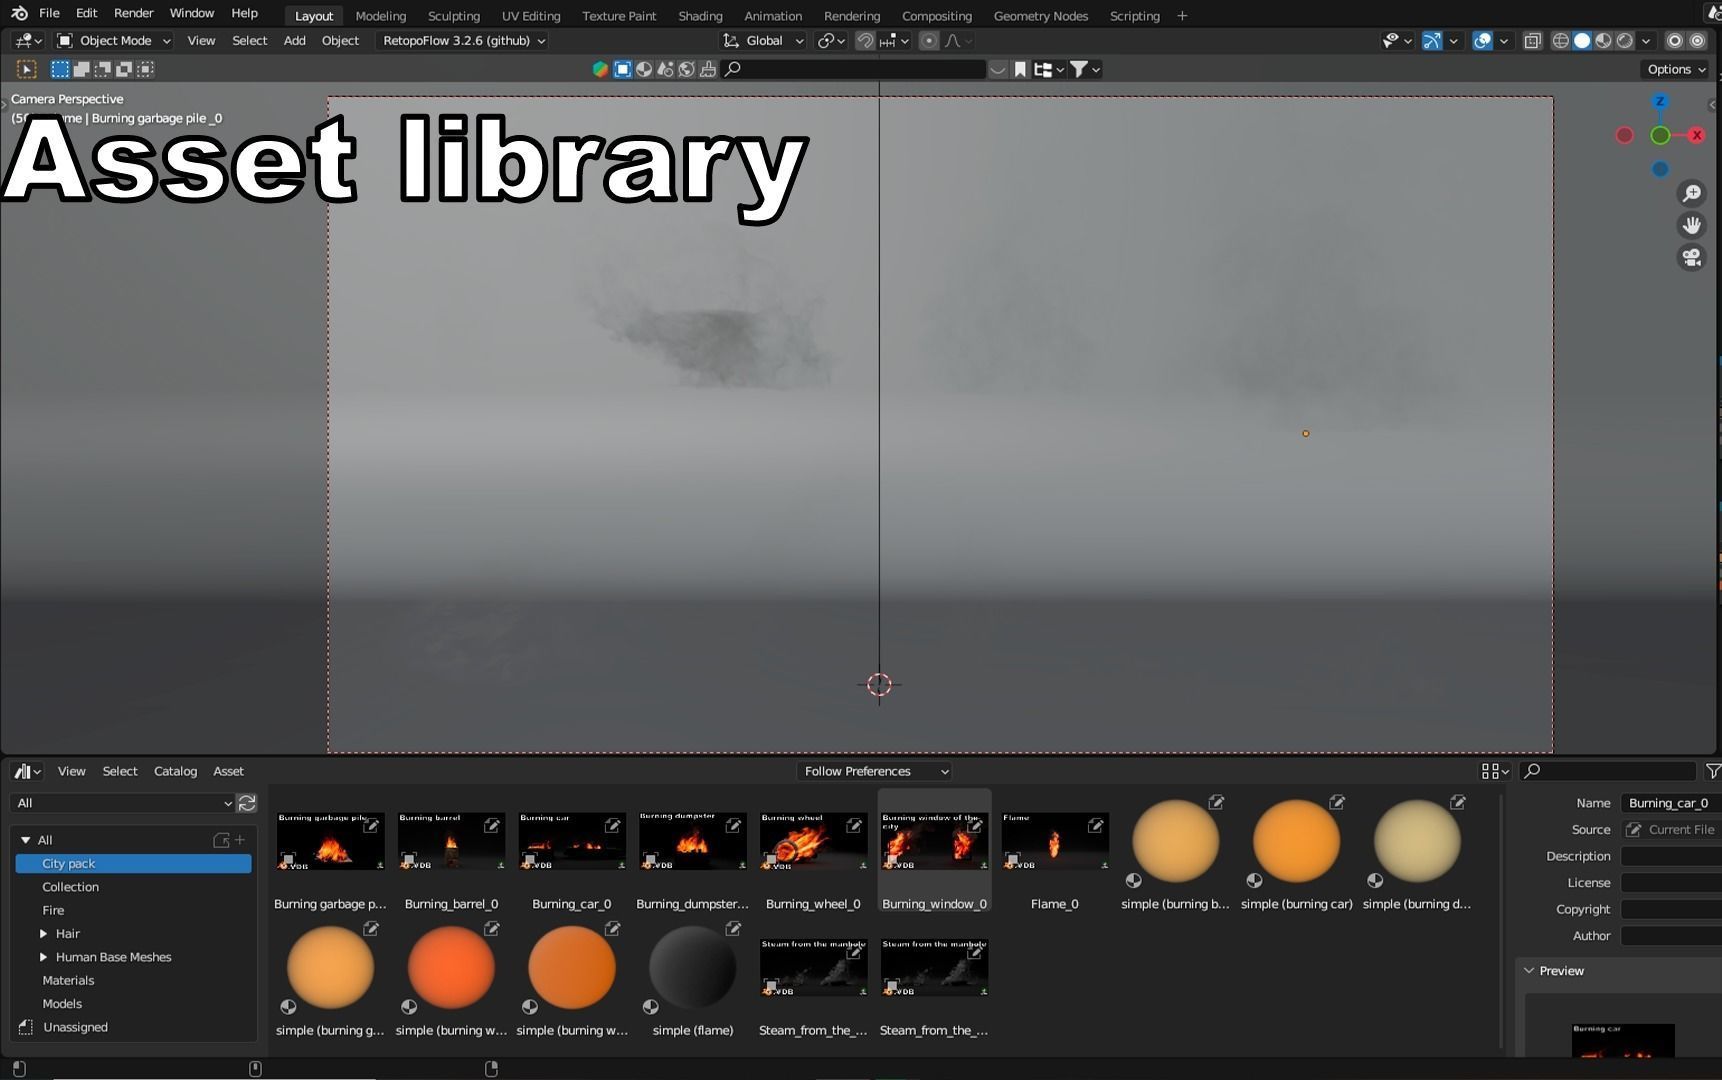Screen dimensions: 1722x1080
Task: Open the viewport filter funnel dropdown
Action: (x=1085, y=69)
